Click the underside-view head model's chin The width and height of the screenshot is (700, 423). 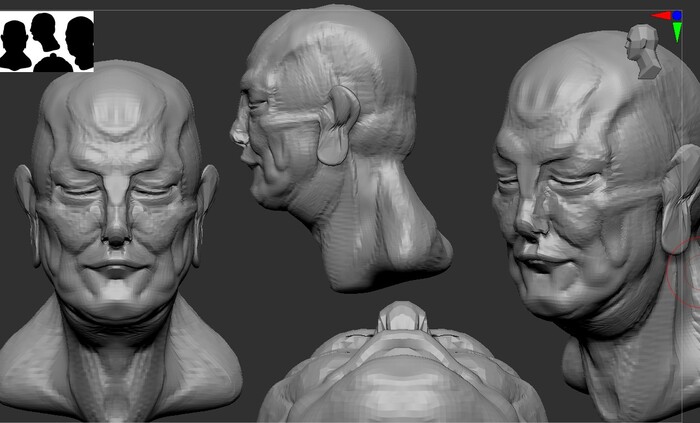tap(403, 315)
